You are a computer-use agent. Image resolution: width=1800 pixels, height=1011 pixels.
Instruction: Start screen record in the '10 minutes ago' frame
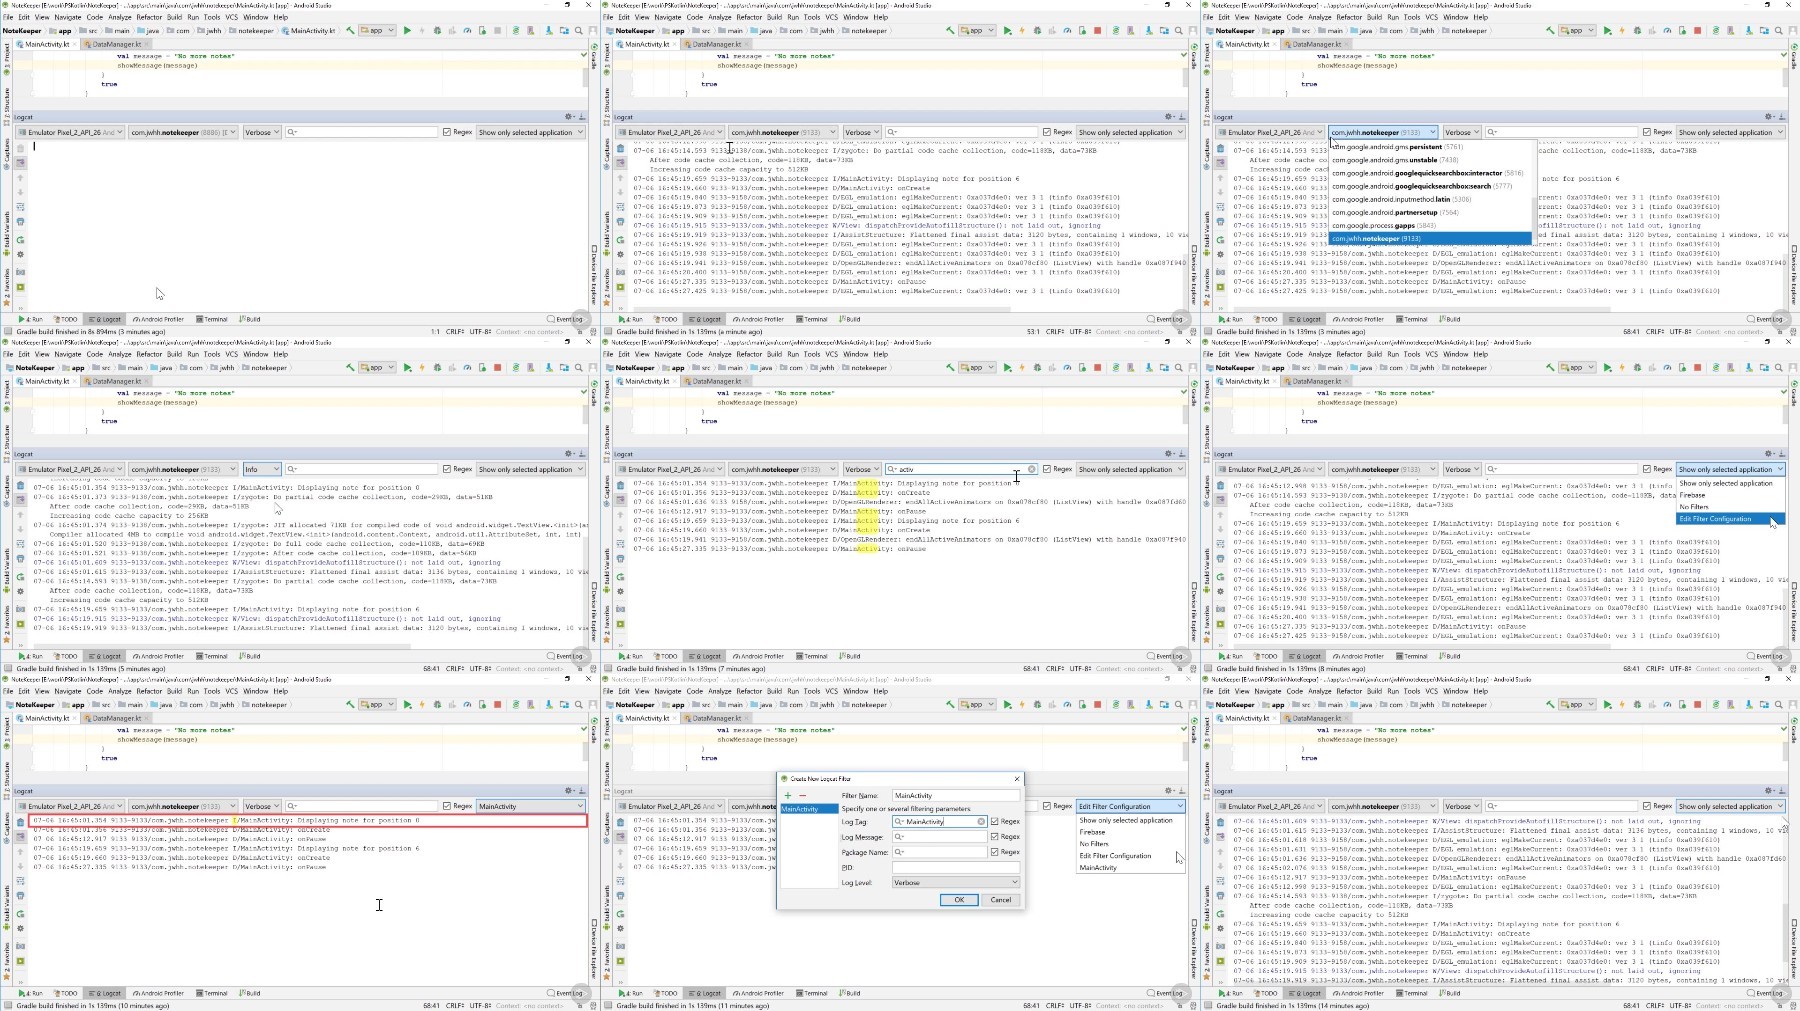[x=20, y=961]
